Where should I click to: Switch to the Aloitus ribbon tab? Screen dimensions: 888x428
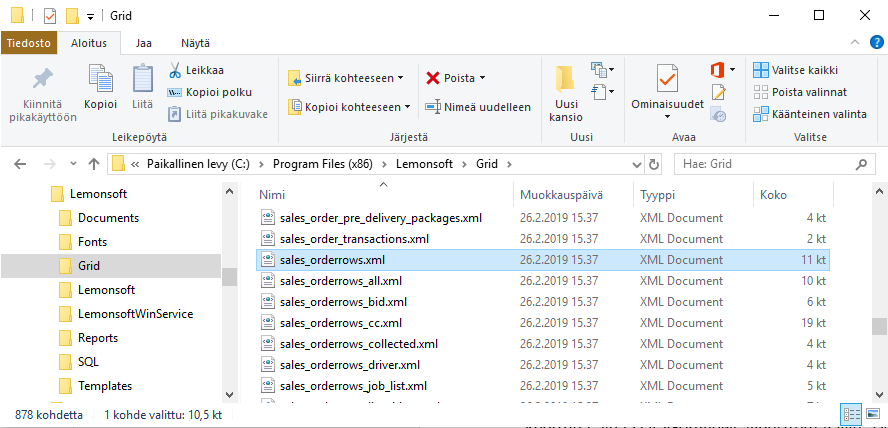pos(89,43)
